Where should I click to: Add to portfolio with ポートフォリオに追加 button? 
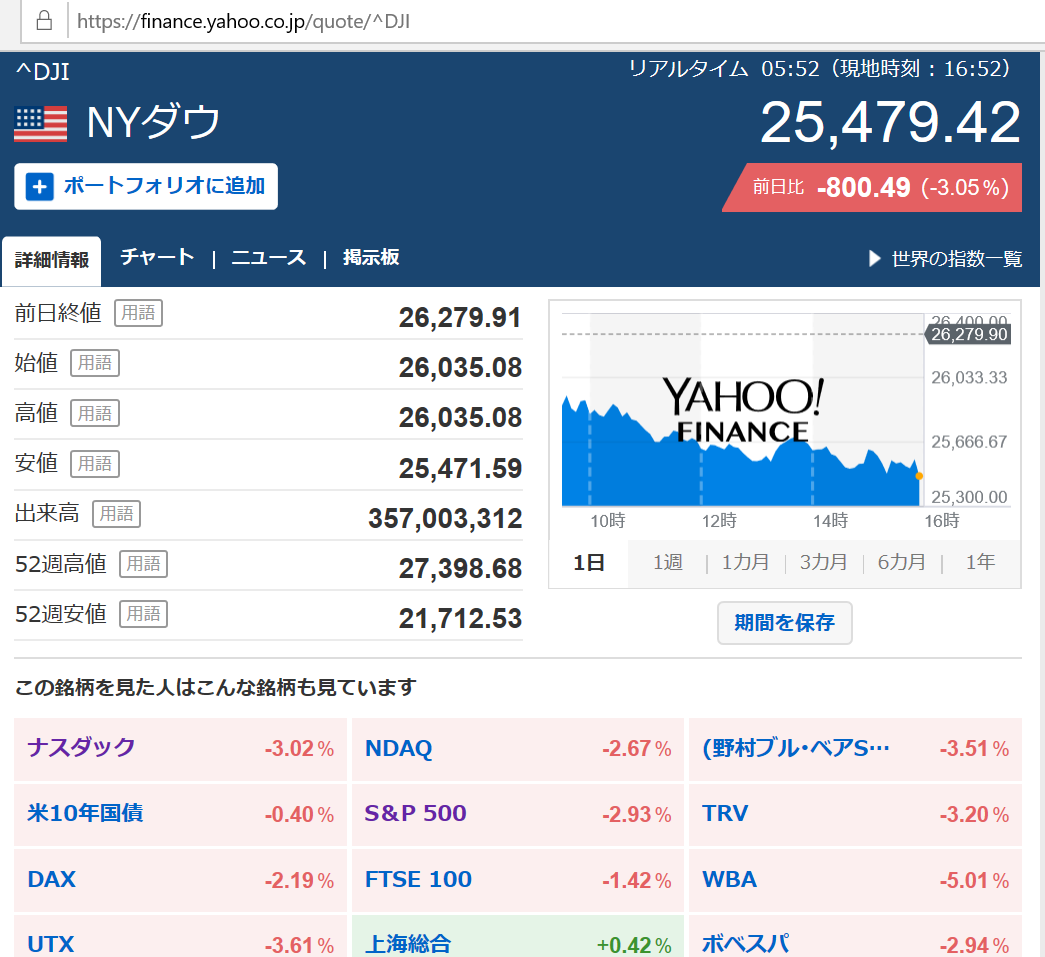click(x=146, y=187)
